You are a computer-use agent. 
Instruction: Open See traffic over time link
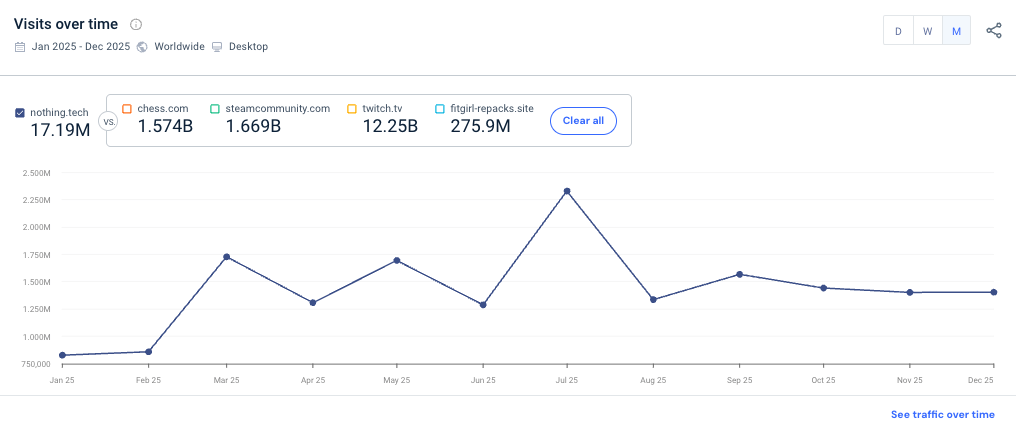click(x=942, y=414)
